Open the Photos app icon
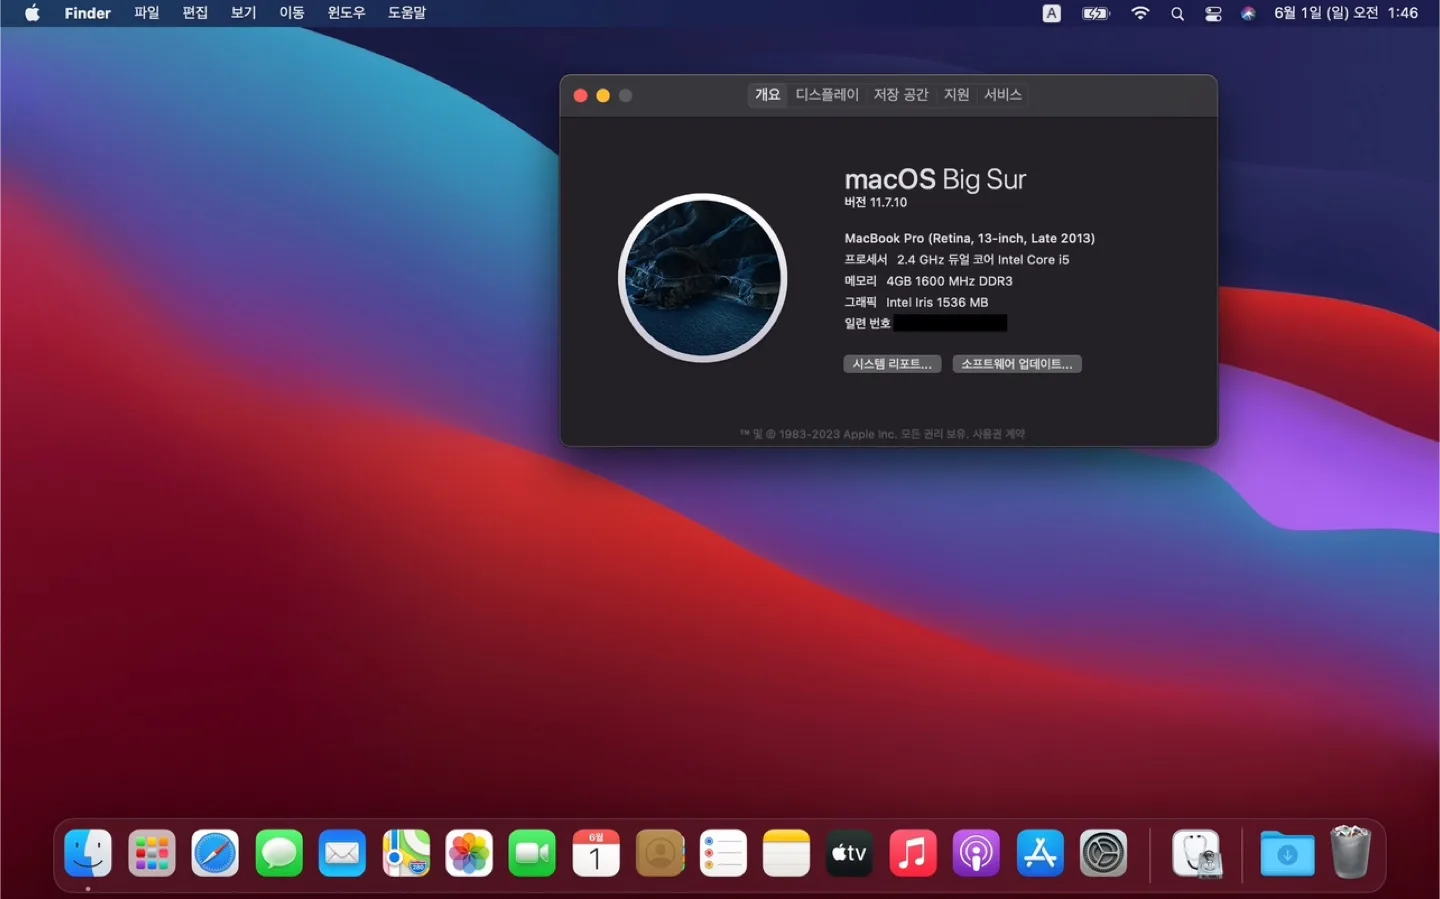 (469, 854)
